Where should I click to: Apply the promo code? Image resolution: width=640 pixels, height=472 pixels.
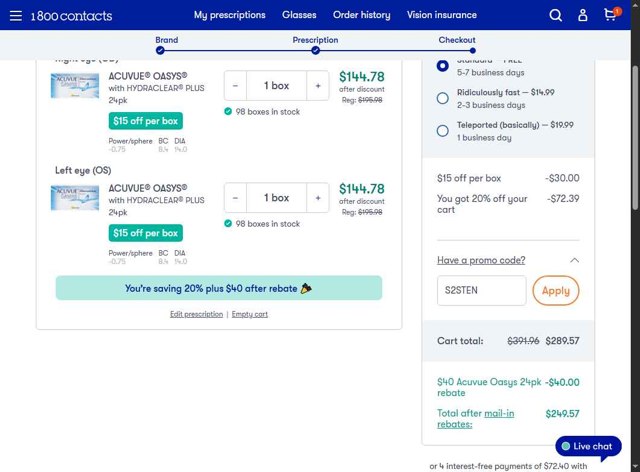click(555, 291)
